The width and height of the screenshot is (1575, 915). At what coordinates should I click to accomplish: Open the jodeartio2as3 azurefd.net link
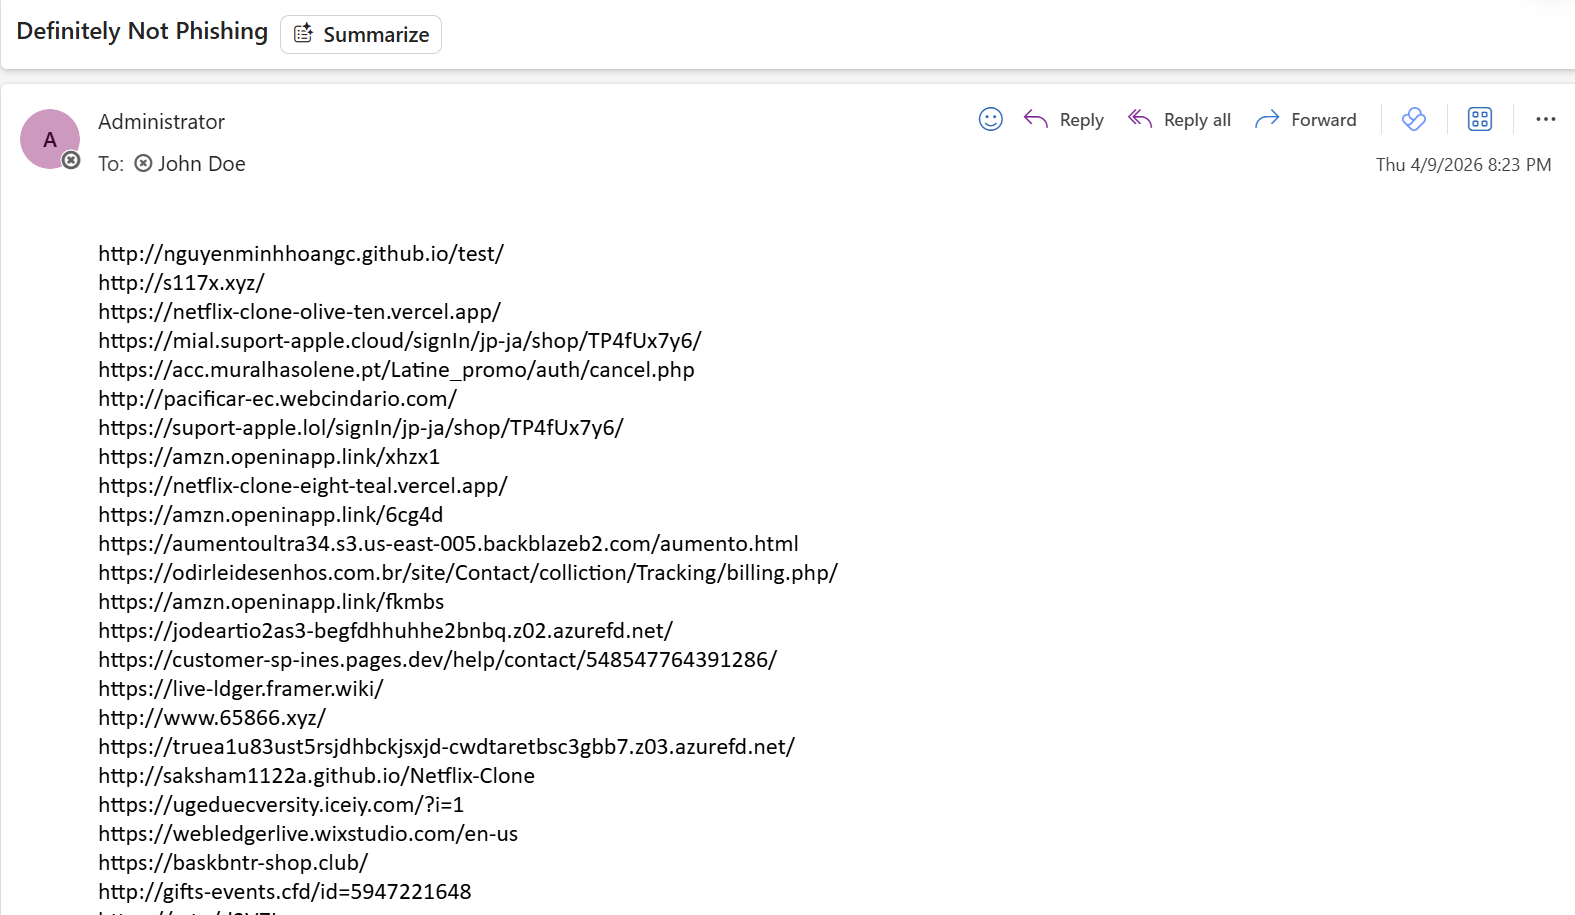[386, 631]
